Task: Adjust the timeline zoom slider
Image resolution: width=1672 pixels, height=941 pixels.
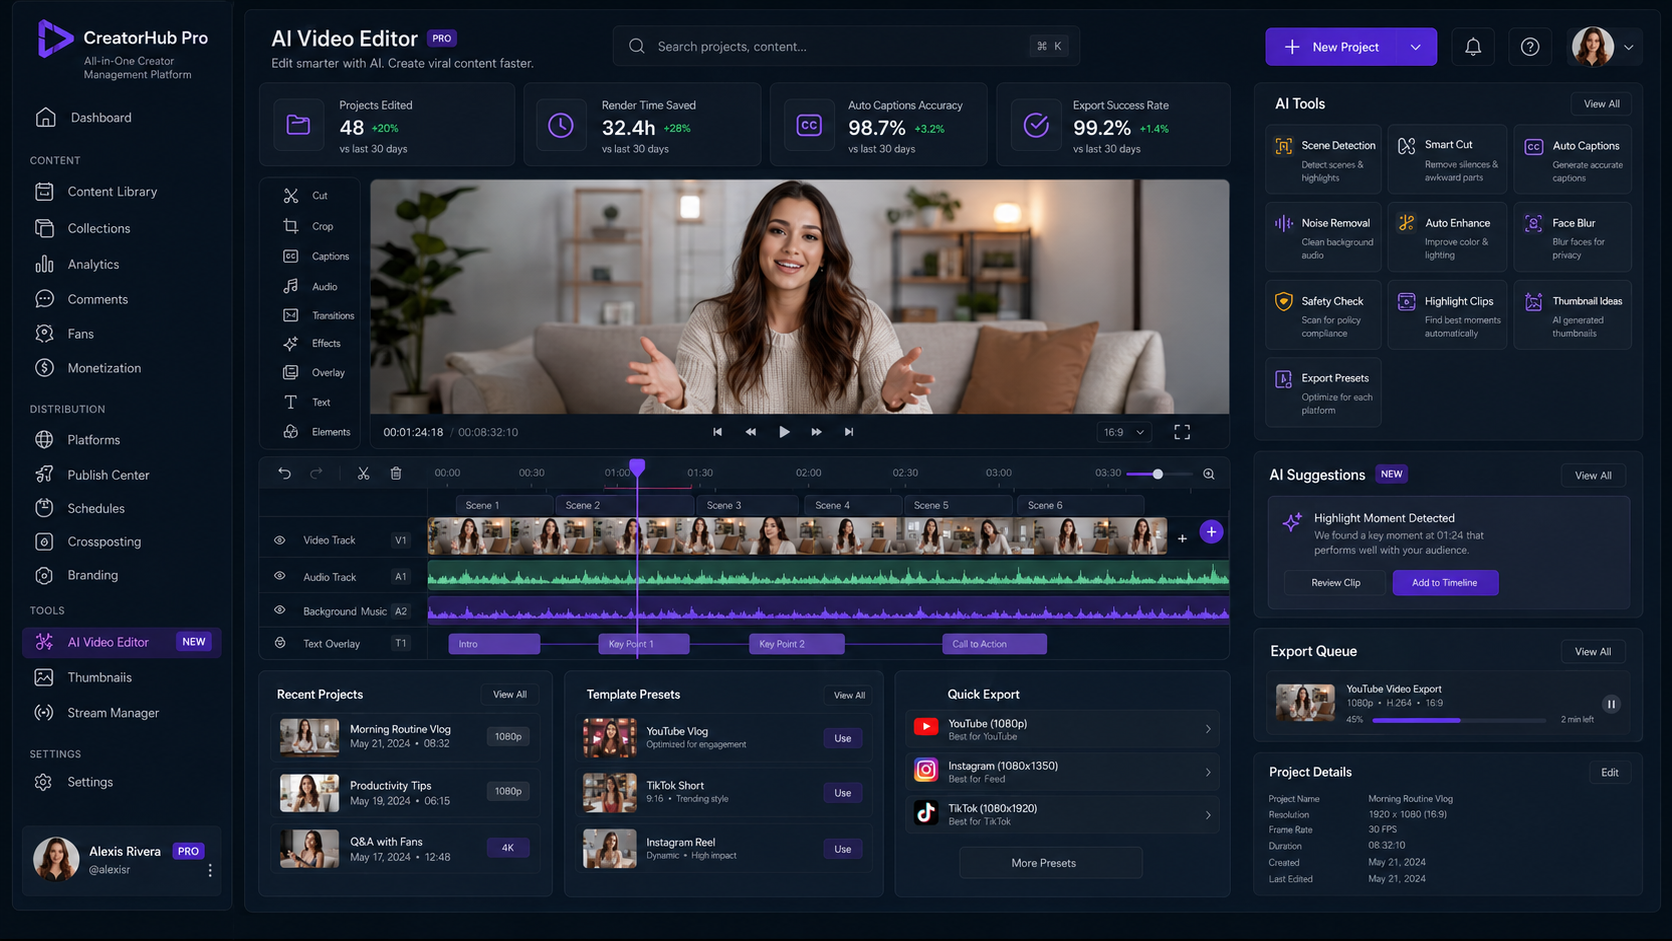Action: [x=1158, y=474]
